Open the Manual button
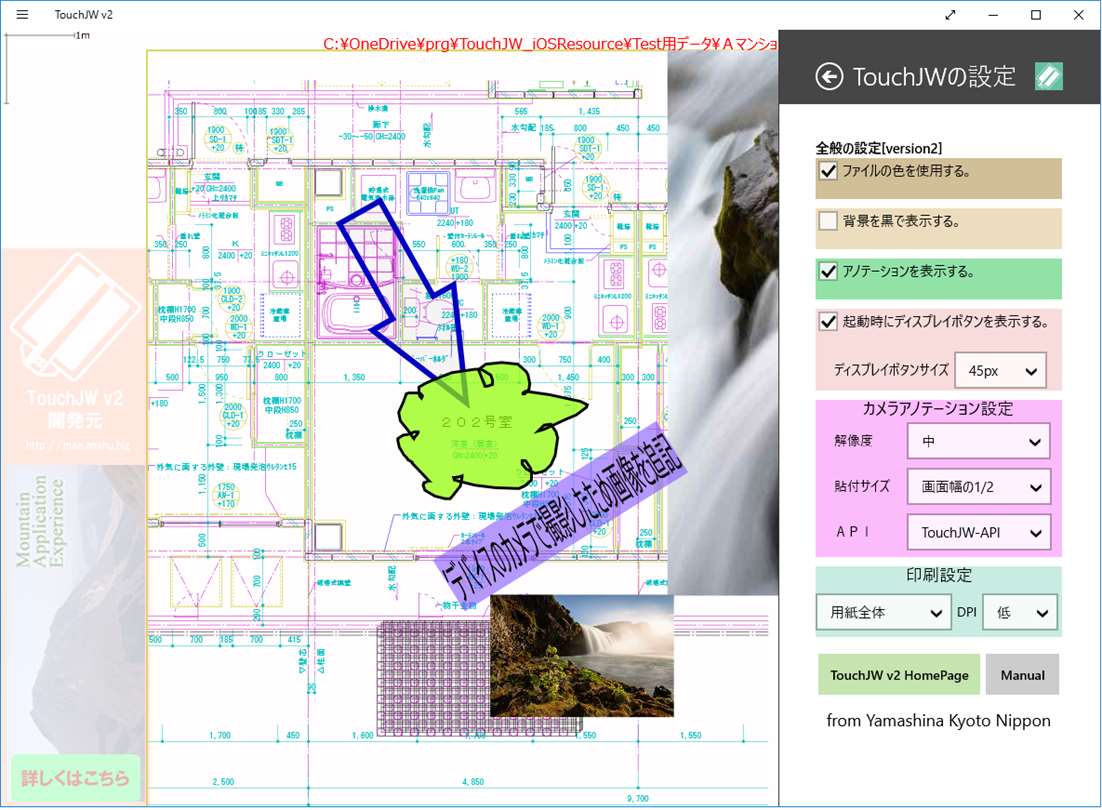This screenshot has height=810, width=1102. tap(1023, 675)
